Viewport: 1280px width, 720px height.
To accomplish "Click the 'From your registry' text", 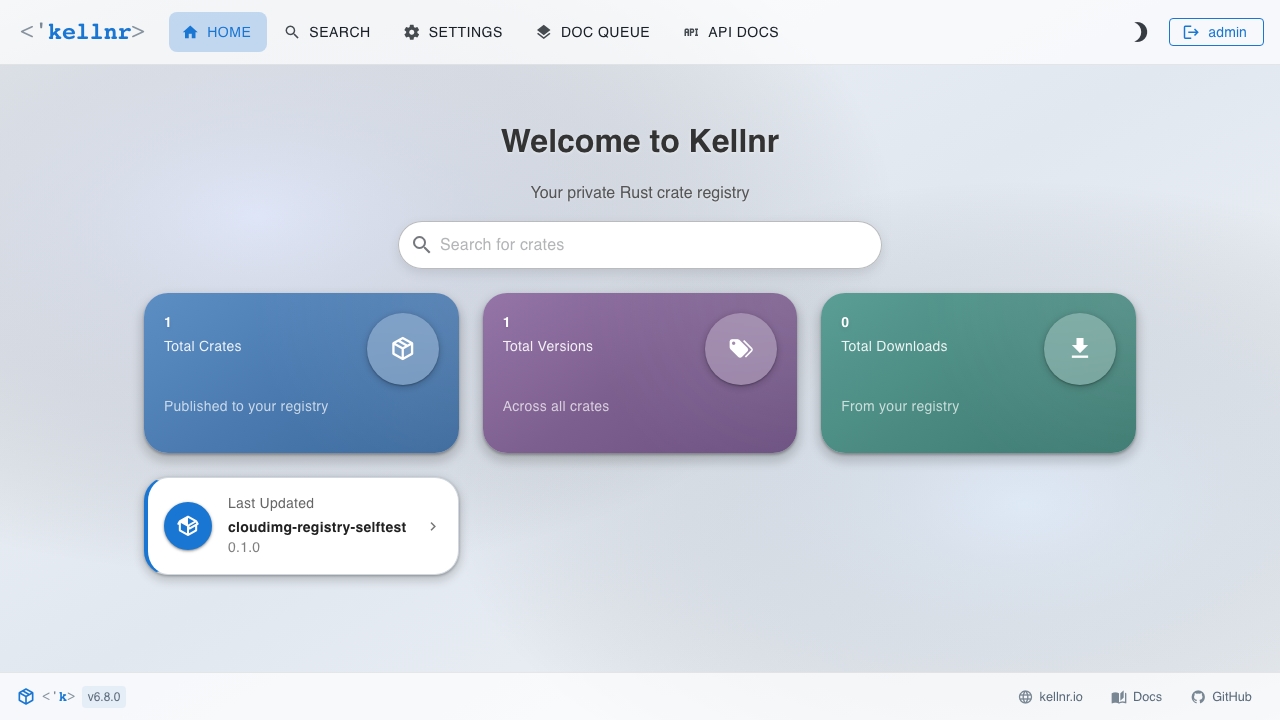I will pyautogui.click(x=900, y=406).
